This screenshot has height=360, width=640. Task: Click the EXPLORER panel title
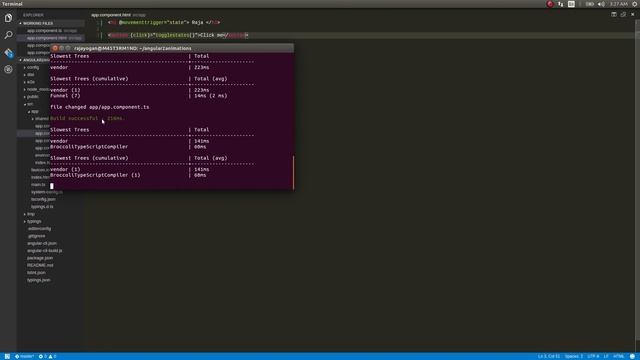pos(33,15)
